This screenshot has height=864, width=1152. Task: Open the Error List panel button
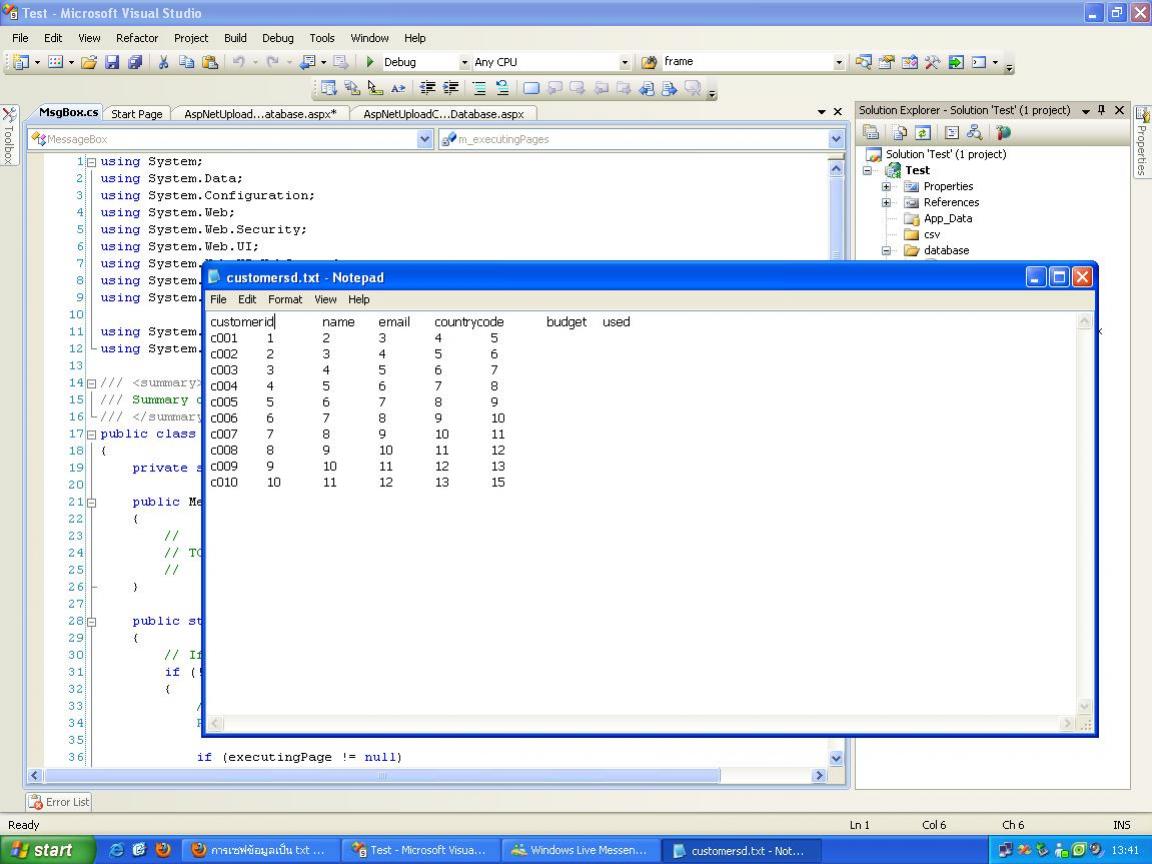[x=59, y=801]
